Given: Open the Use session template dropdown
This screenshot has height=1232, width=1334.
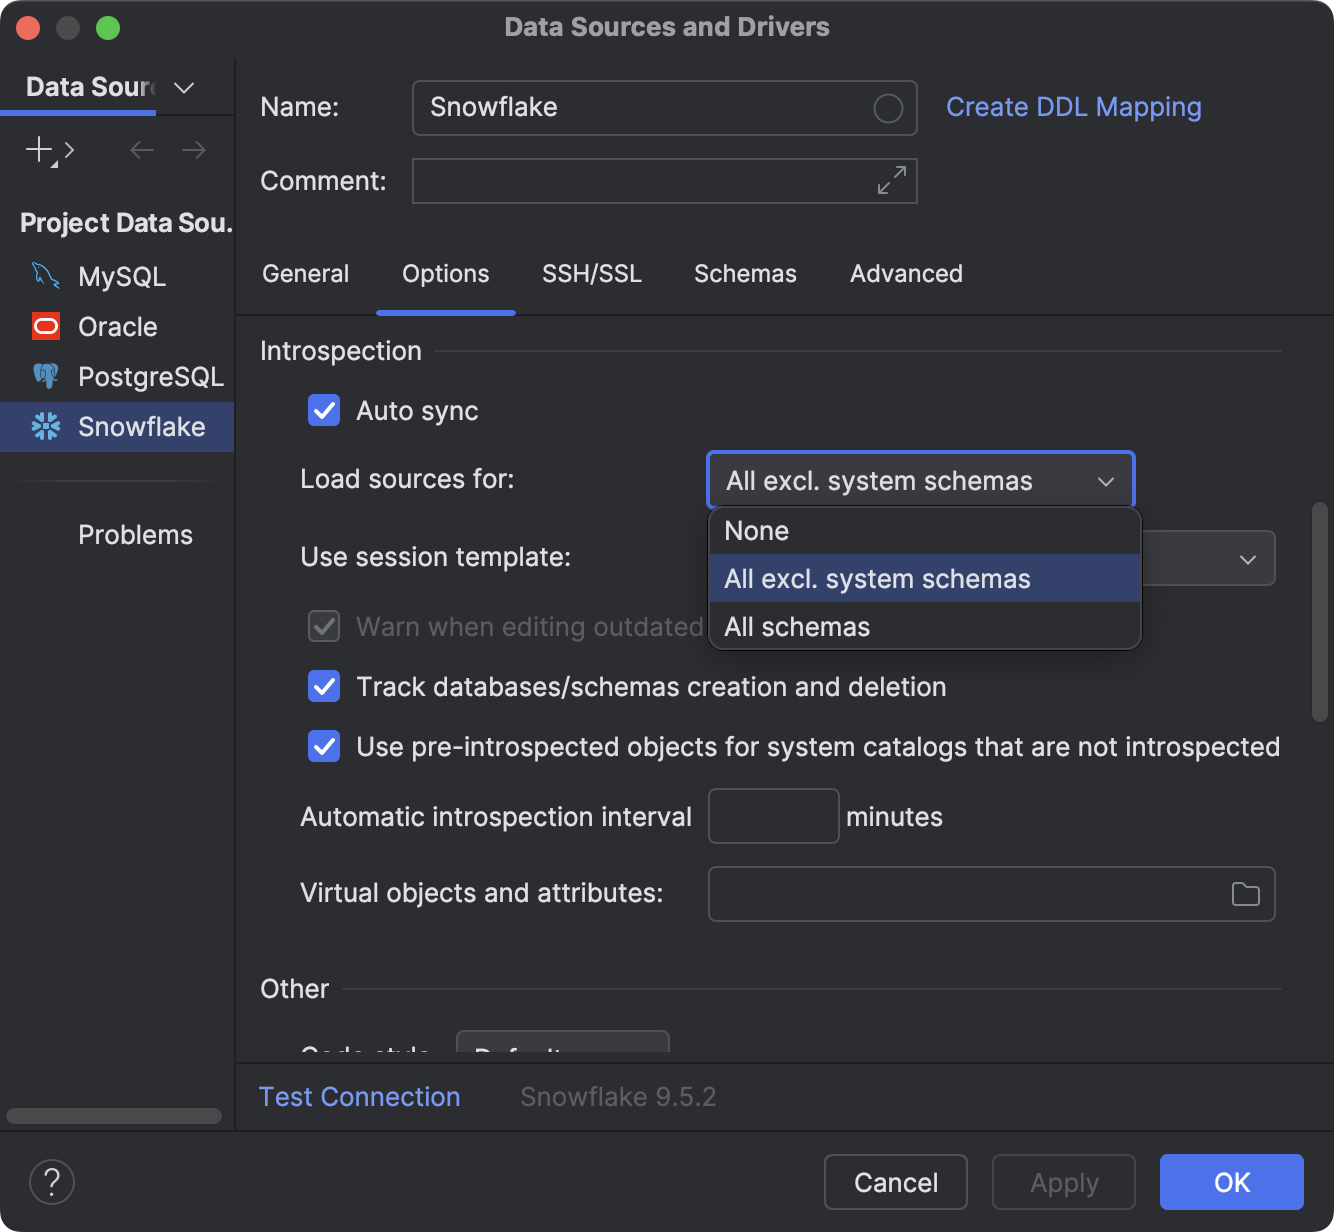Looking at the screenshot, I should click(x=1247, y=558).
